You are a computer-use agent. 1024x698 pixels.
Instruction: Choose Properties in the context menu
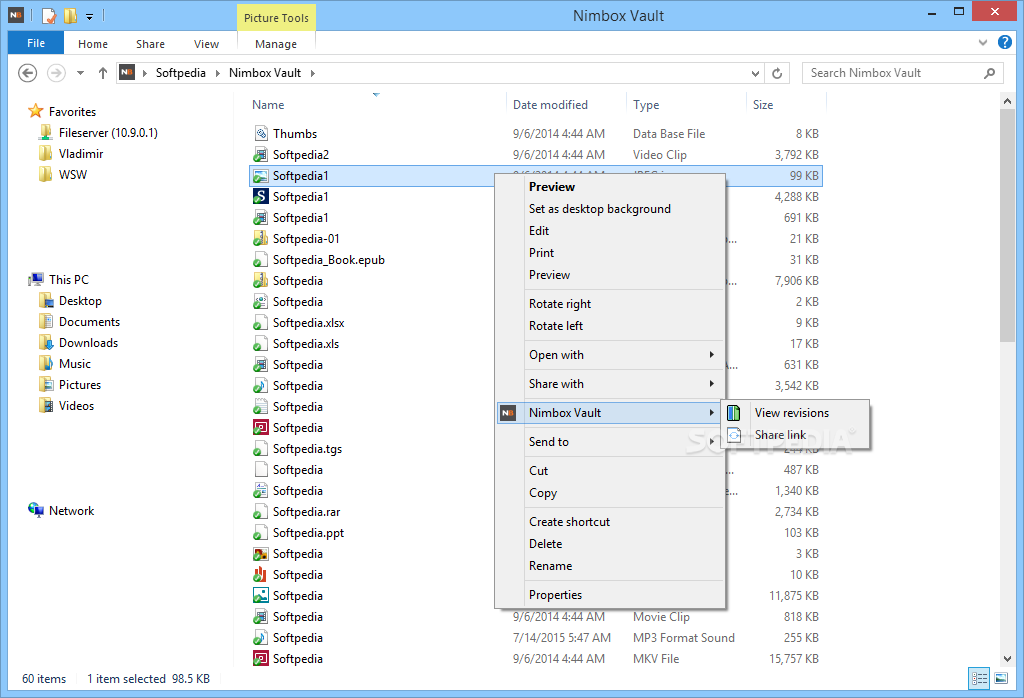coord(555,595)
